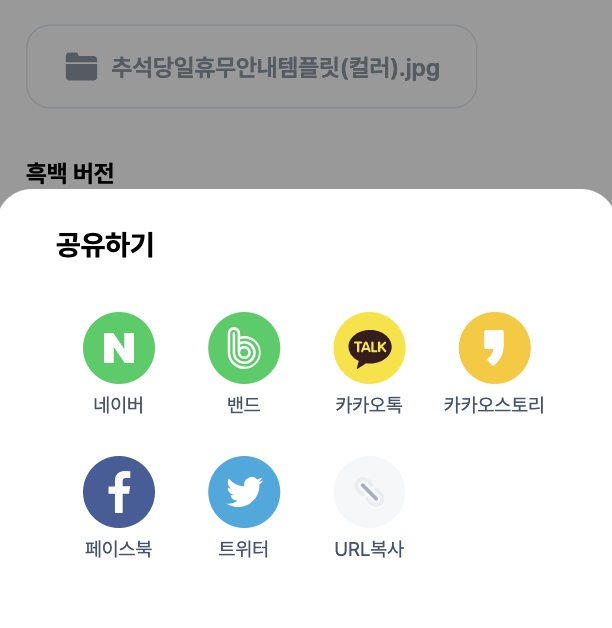Viewport: 612px width, 628px height.
Task: Click the Twitter bird icon
Action: pos(244,492)
